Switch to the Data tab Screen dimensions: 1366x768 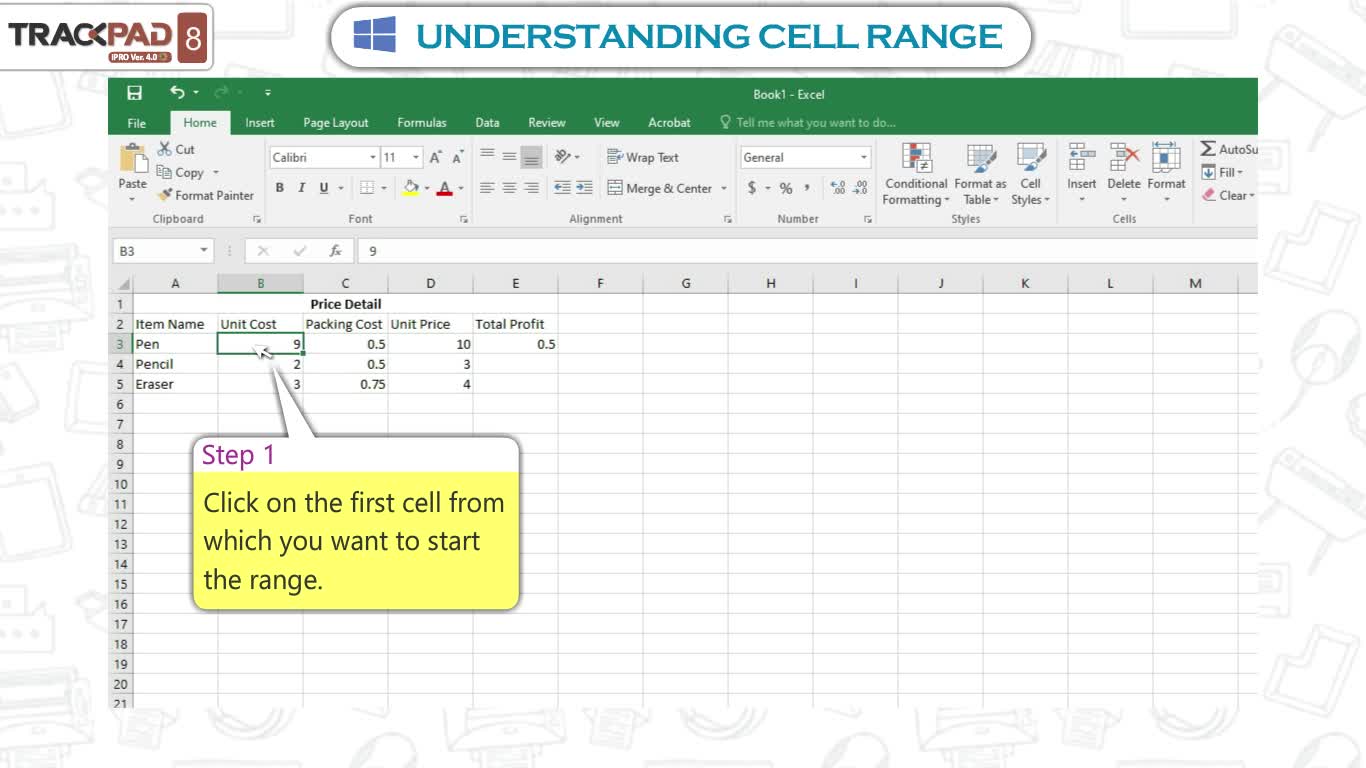coord(487,123)
